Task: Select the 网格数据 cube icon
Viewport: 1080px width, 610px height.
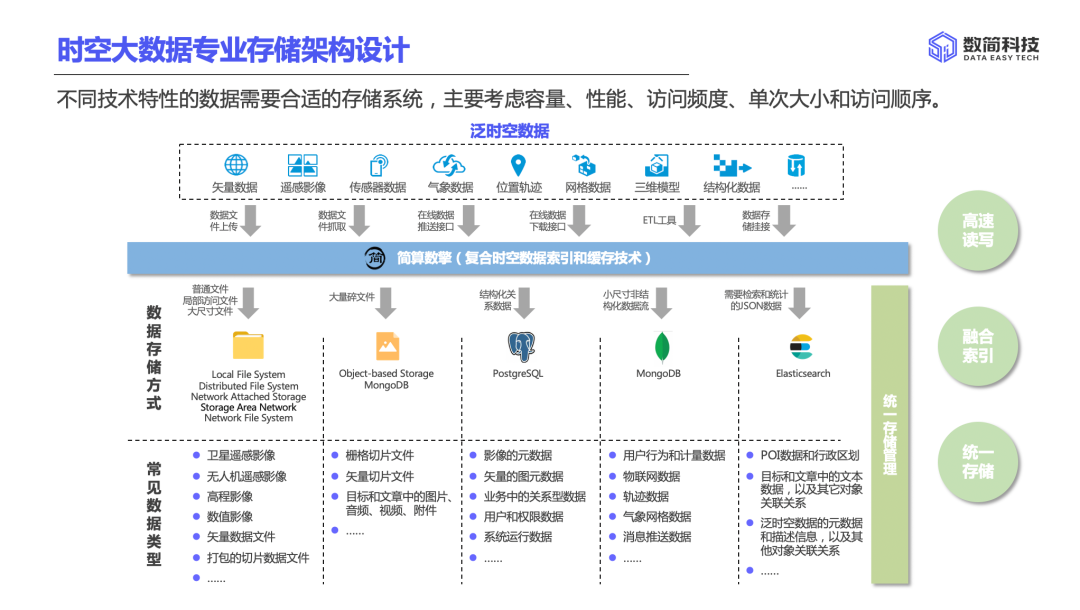Action: [583, 165]
